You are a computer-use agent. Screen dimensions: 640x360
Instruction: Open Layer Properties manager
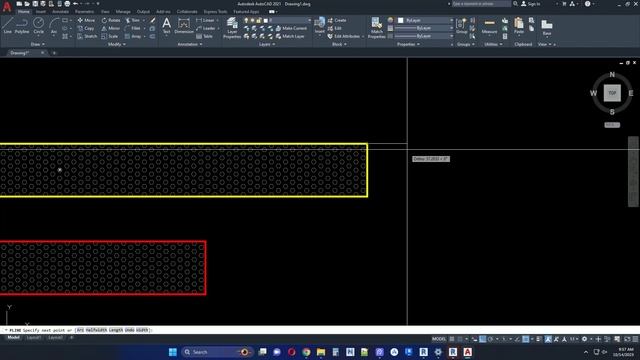tap(232, 28)
